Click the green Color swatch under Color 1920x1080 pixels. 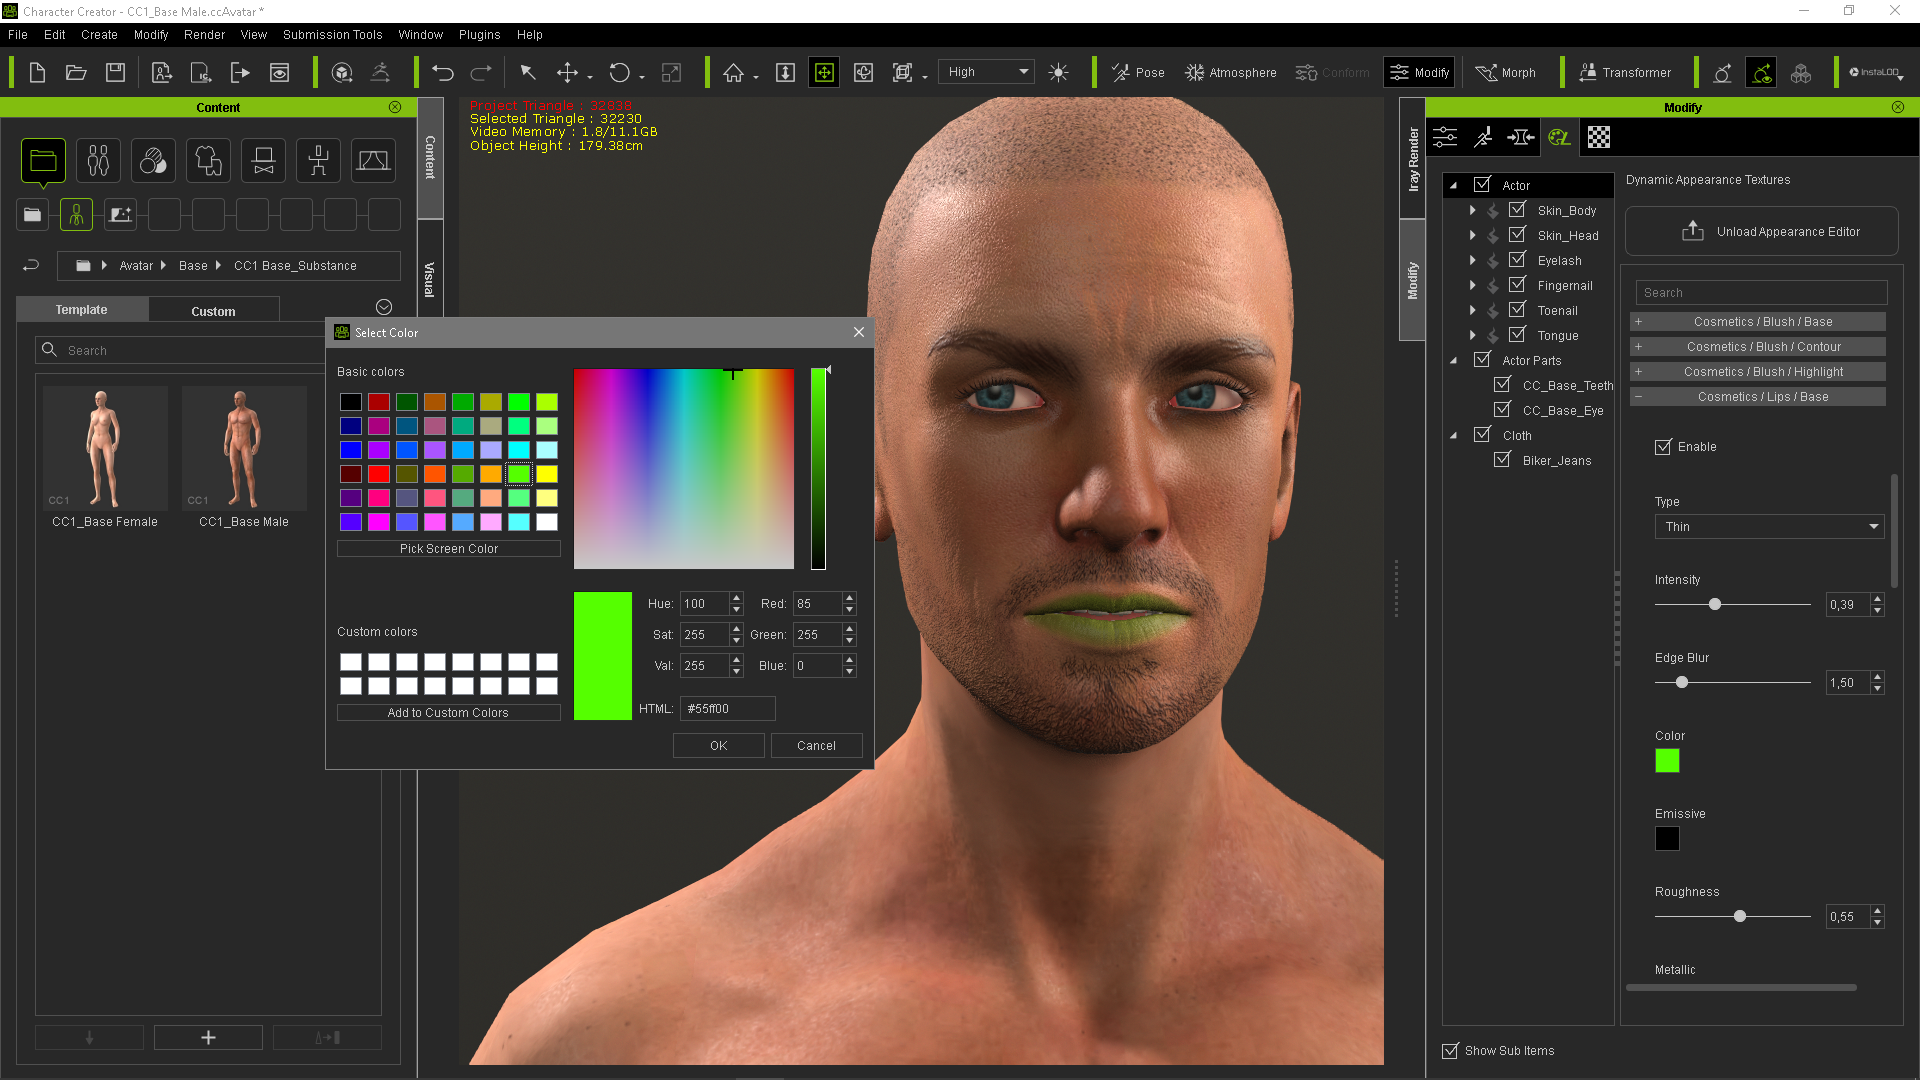click(x=1667, y=760)
